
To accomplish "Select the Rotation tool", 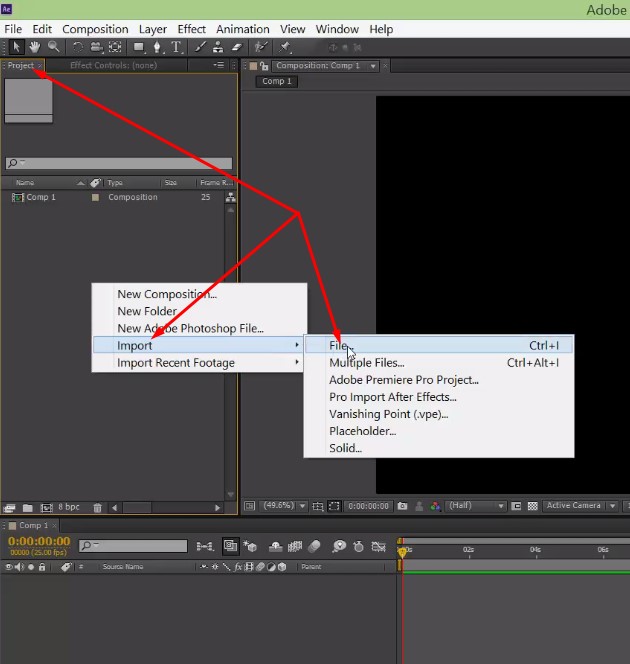I will tap(77, 47).
